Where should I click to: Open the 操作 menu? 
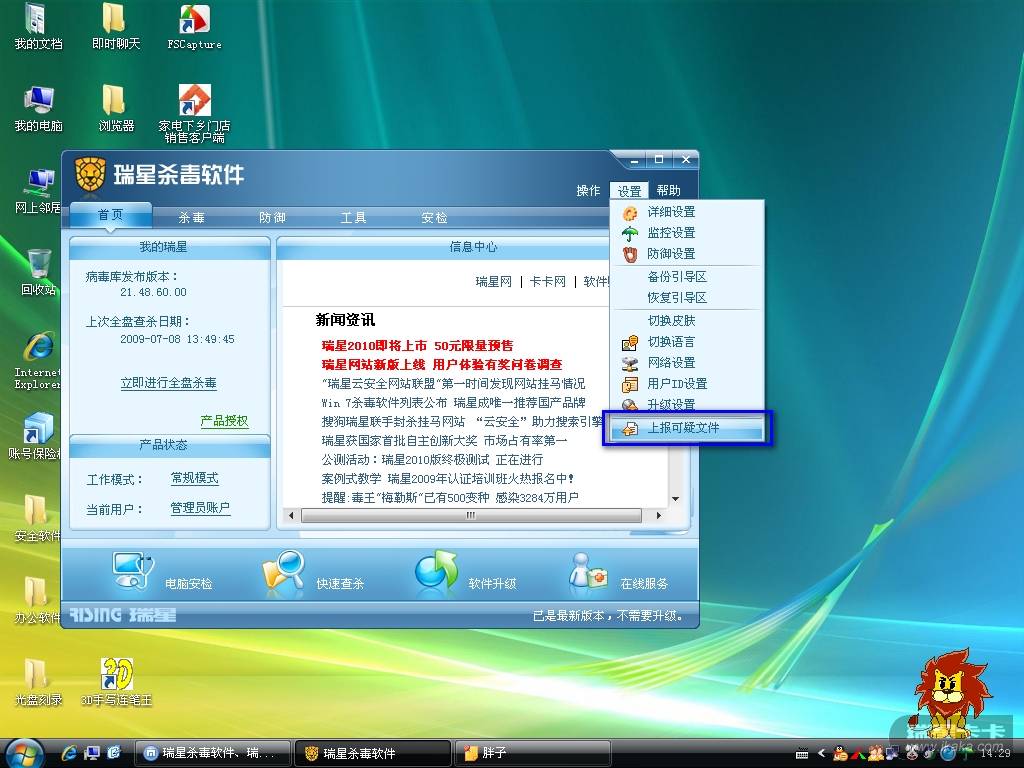(x=588, y=191)
